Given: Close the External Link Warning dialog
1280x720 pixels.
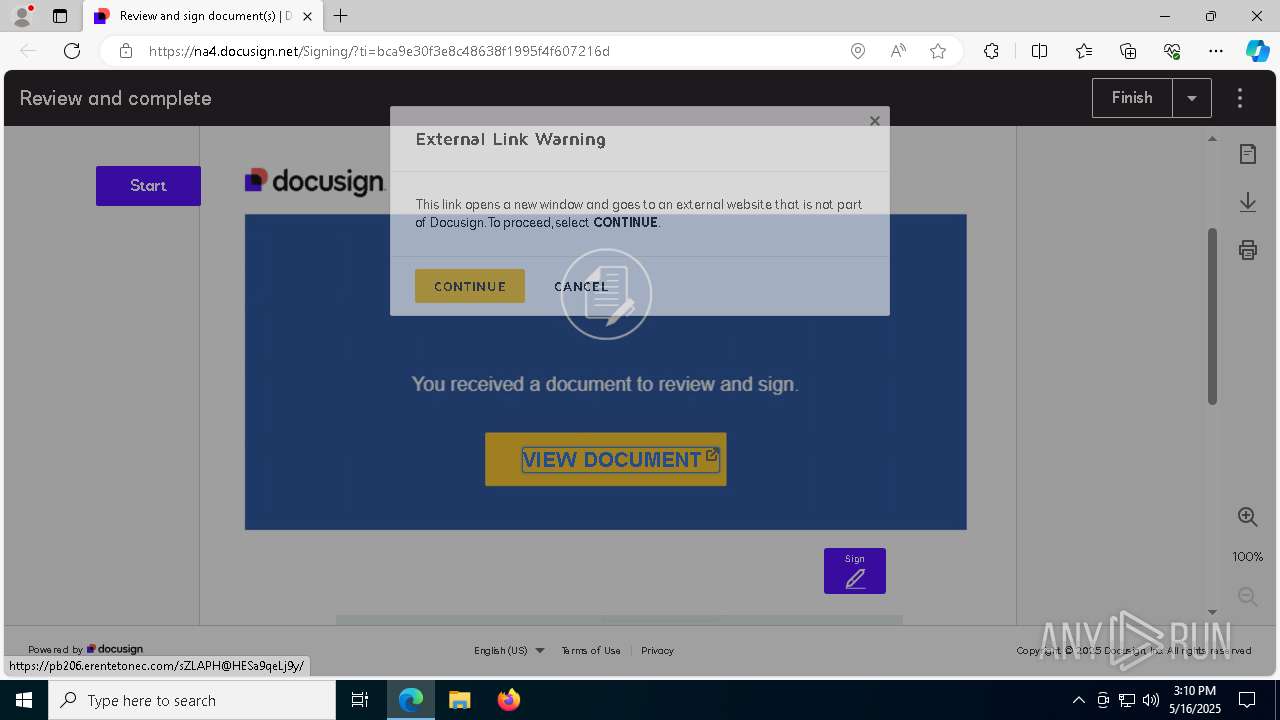Looking at the screenshot, I should point(875,121).
